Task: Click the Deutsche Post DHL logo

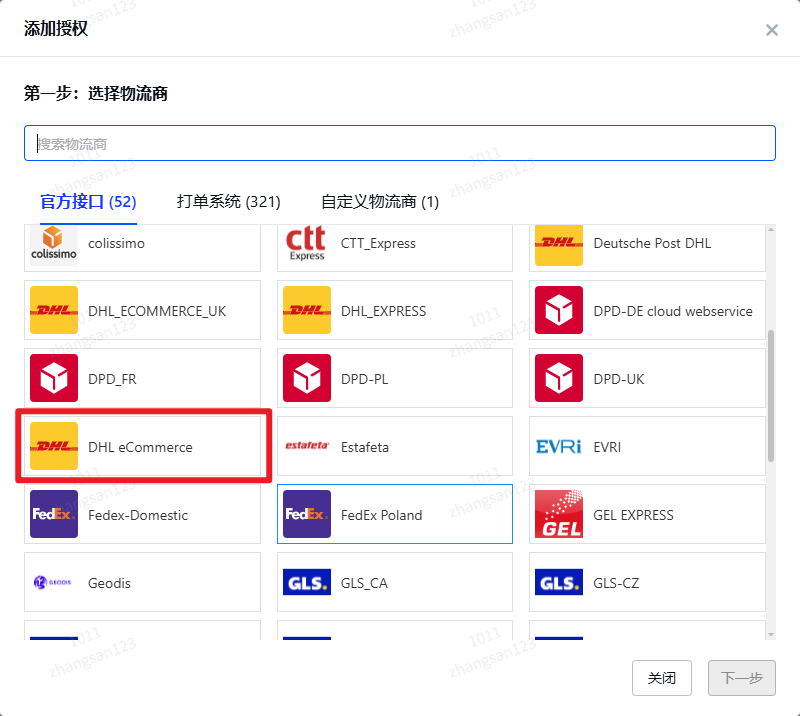Action: click(x=559, y=245)
